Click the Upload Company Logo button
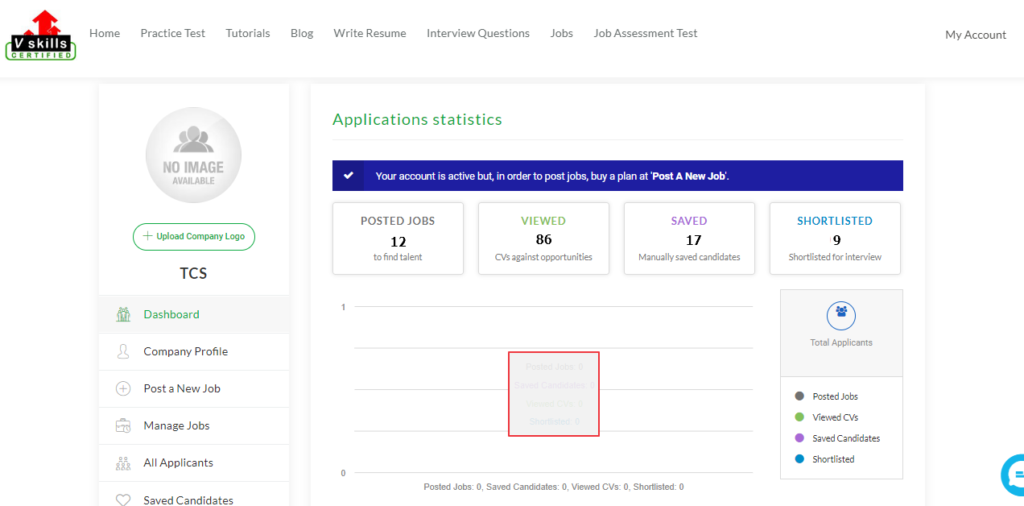The height and width of the screenshot is (506, 1024). (x=194, y=236)
